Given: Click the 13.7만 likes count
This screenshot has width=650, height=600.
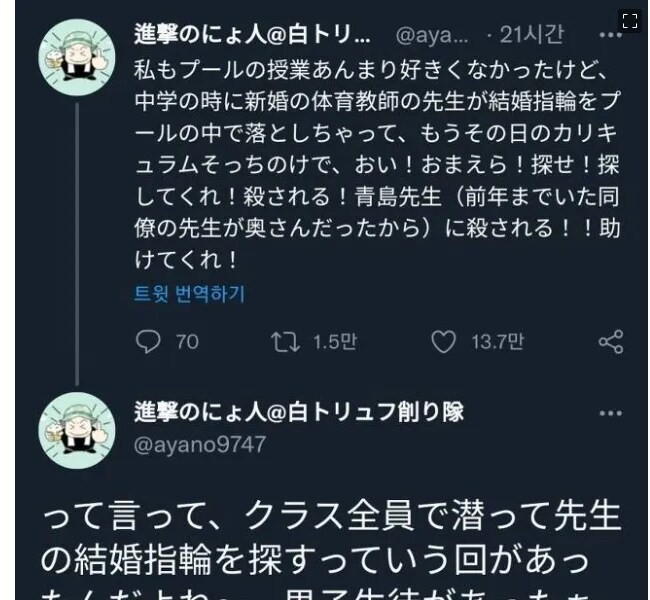Looking at the screenshot, I should [x=497, y=342].
